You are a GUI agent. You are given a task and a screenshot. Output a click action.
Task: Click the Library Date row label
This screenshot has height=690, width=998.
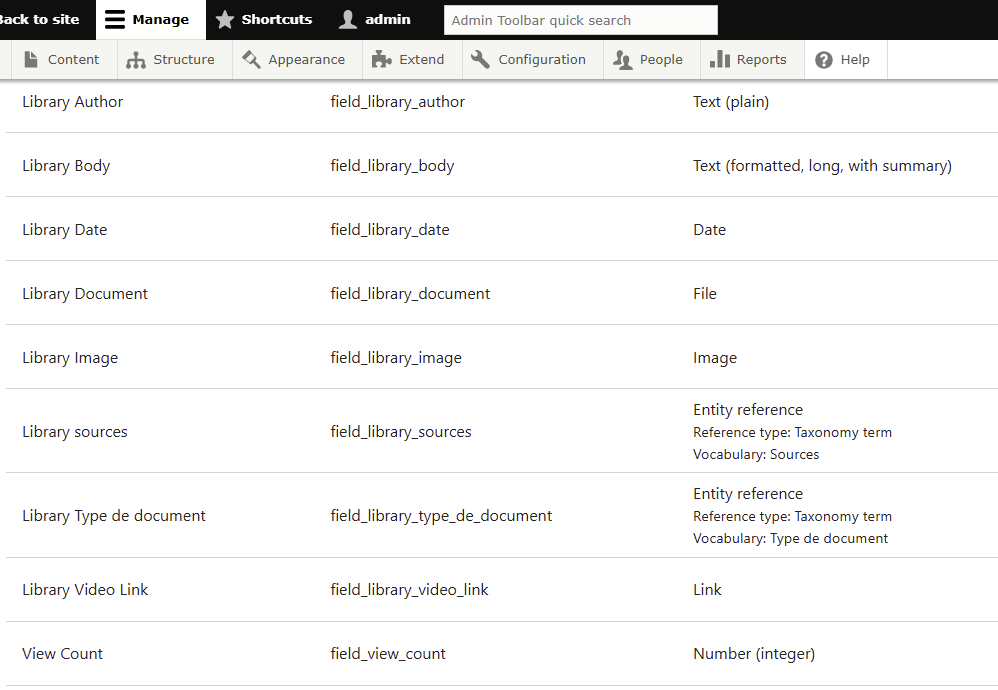point(64,230)
